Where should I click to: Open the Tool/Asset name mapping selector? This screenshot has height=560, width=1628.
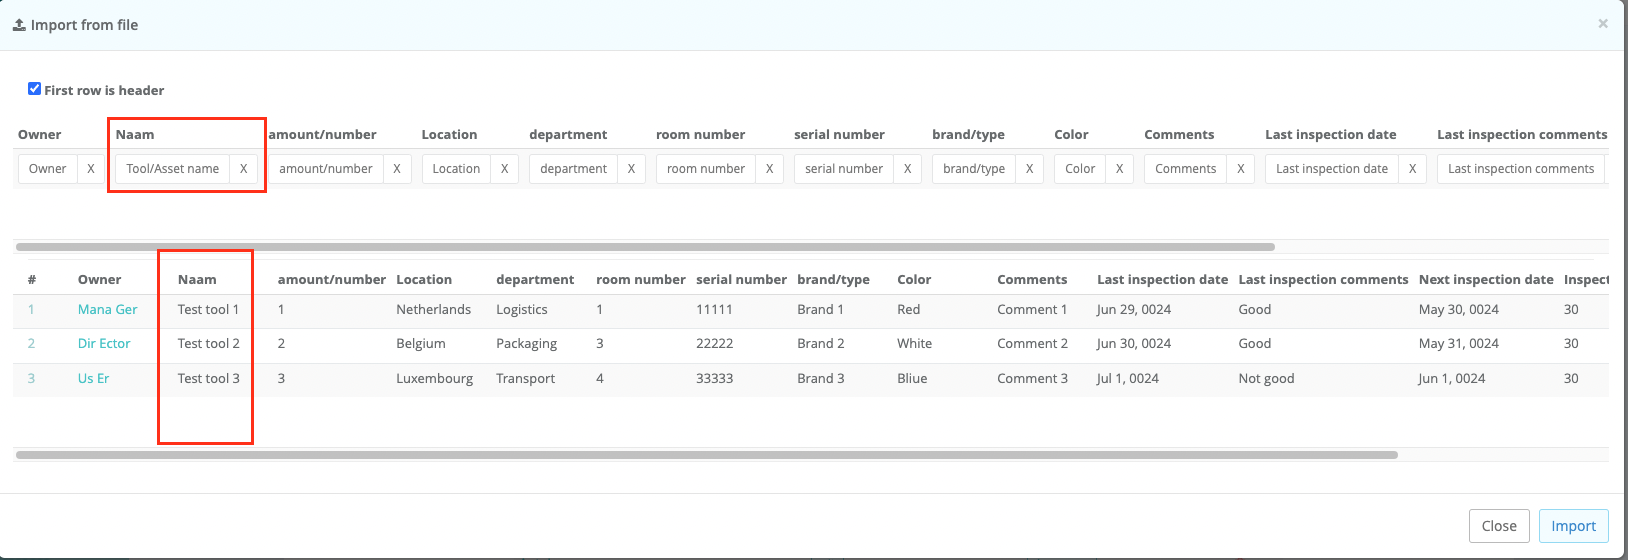(x=173, y=169)
